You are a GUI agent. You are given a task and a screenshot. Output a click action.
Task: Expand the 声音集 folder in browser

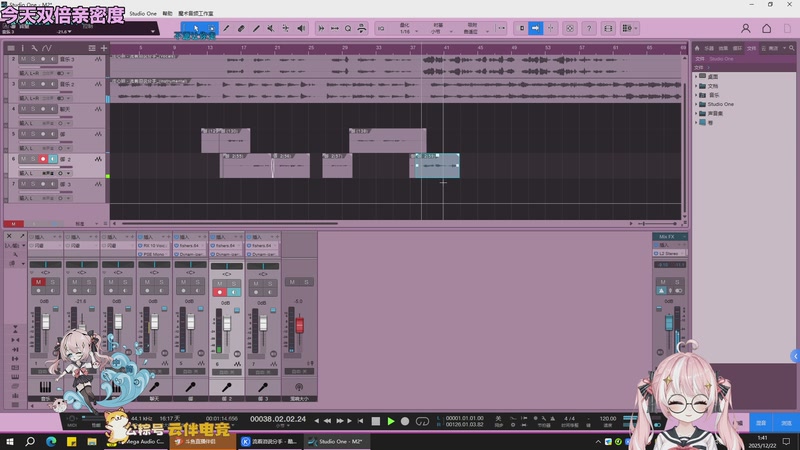click(696, 113)
